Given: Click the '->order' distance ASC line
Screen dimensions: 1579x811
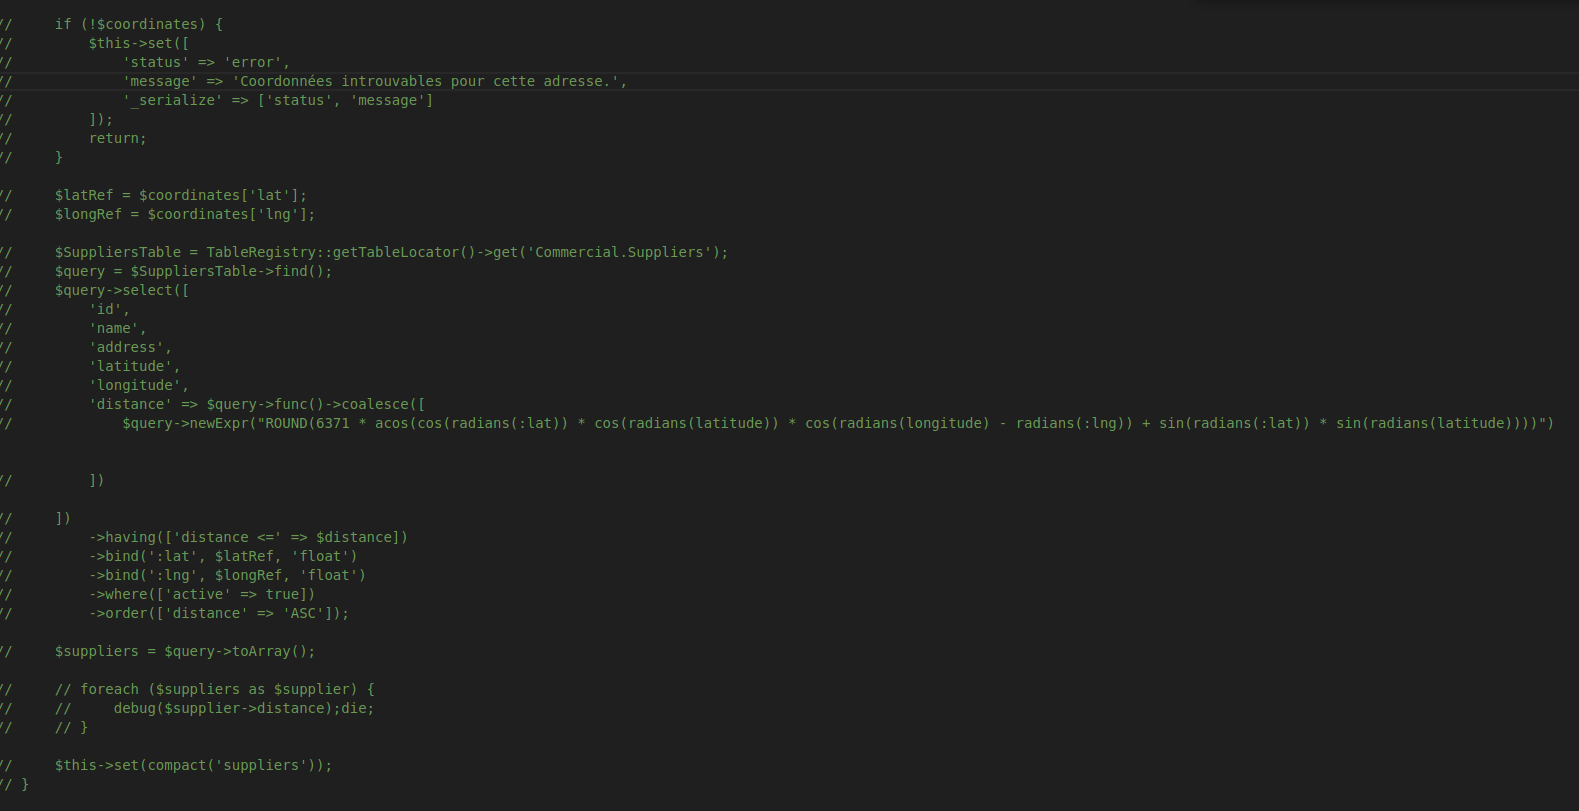Looking at the screenshot, I should click(218, 613).
